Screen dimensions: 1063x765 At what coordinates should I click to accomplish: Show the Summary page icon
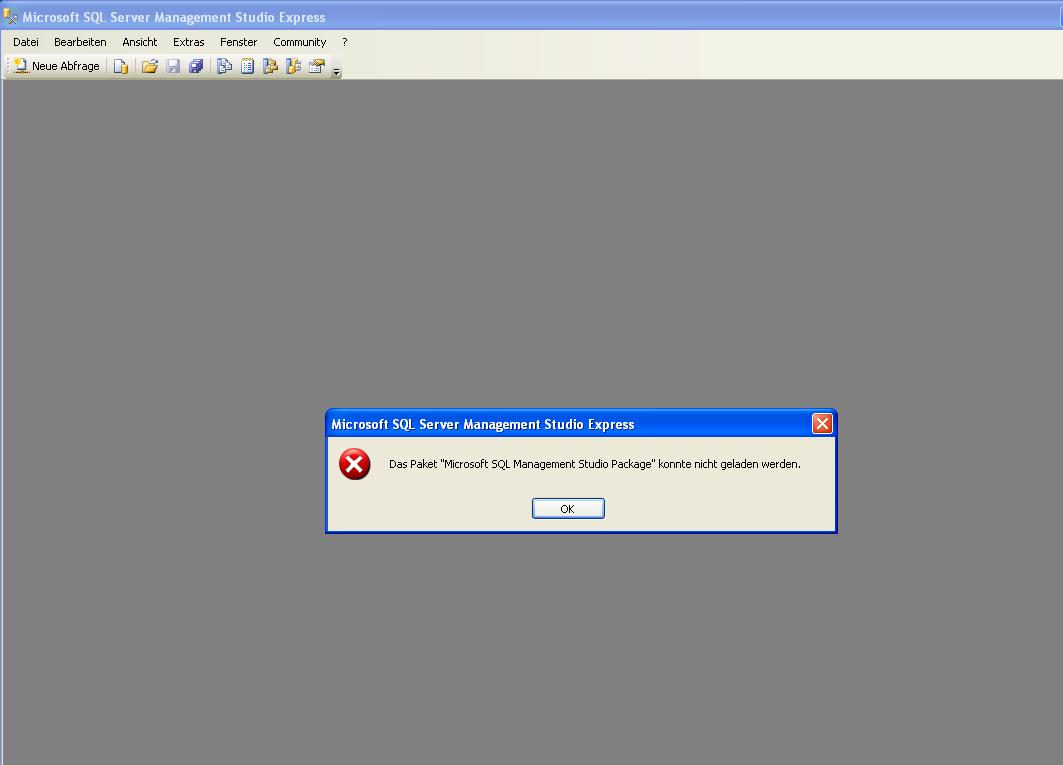(x=247, y=66)
